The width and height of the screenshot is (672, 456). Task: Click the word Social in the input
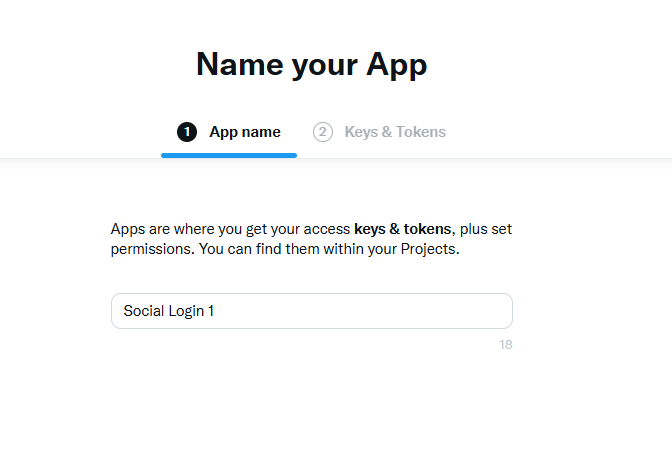143,311
